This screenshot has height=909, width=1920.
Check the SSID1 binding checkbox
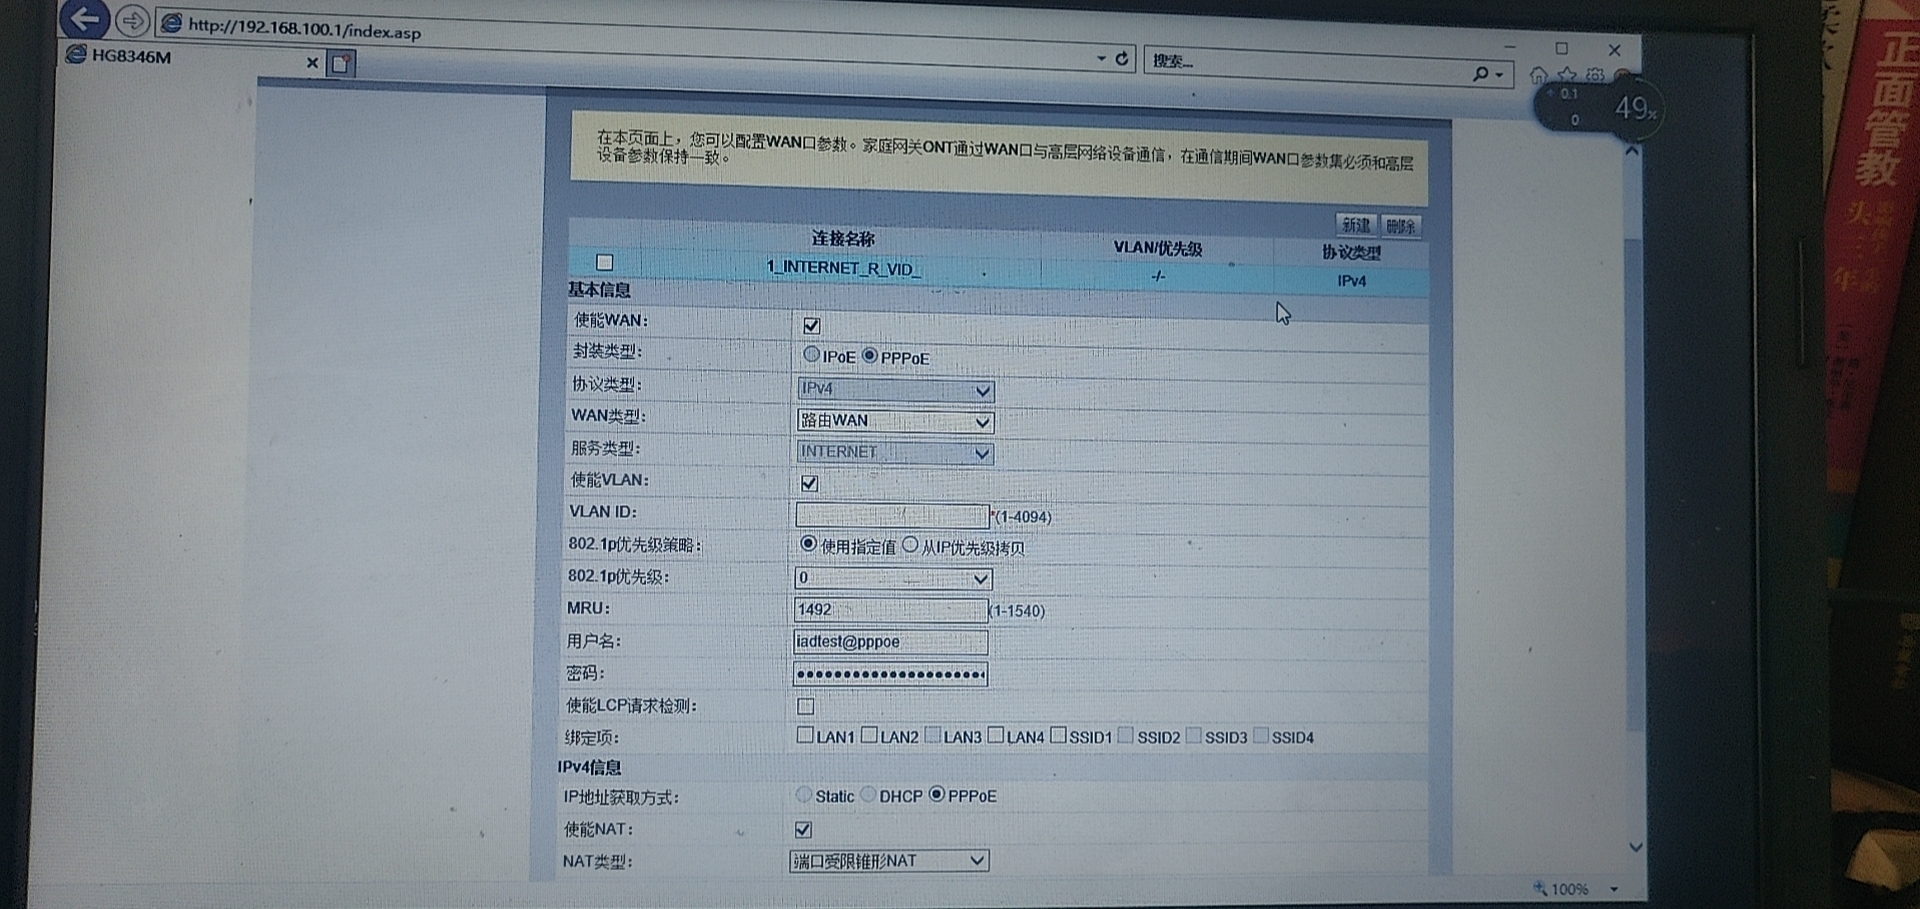pyautogui.click(x=1059, y=735)
